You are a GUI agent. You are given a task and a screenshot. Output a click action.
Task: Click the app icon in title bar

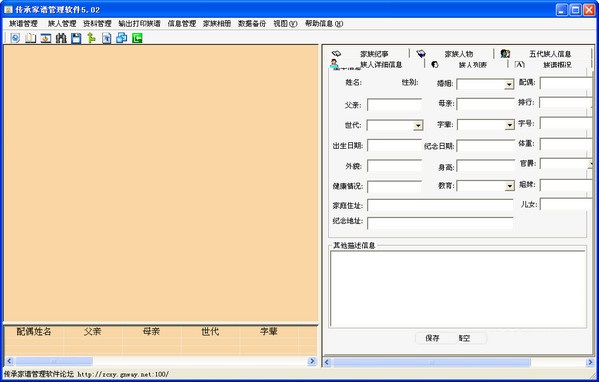click(x=8, y=10)
